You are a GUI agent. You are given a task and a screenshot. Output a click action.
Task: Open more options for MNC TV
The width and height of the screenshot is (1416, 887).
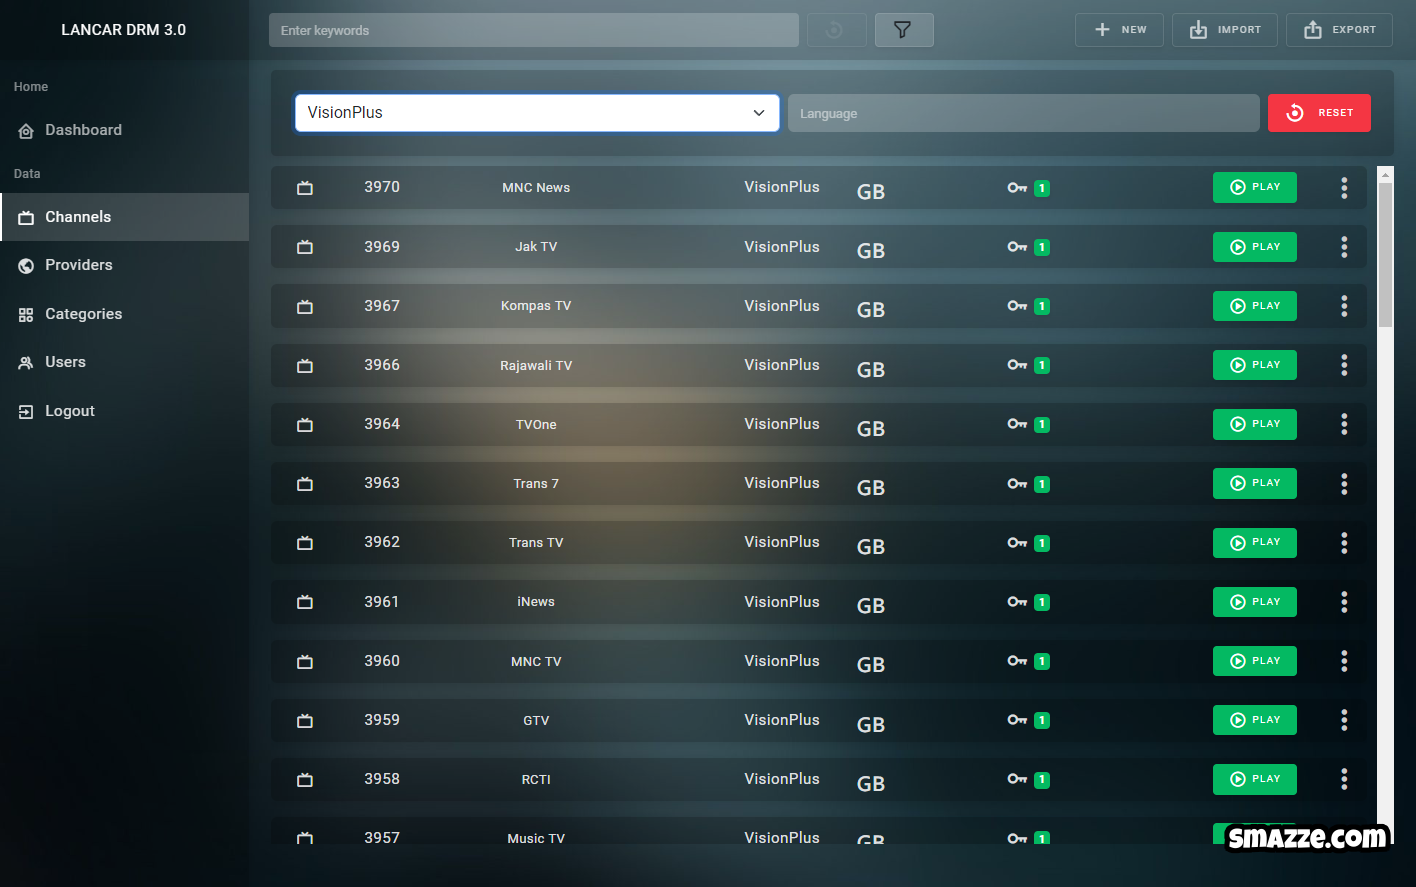click(1344, 661)
